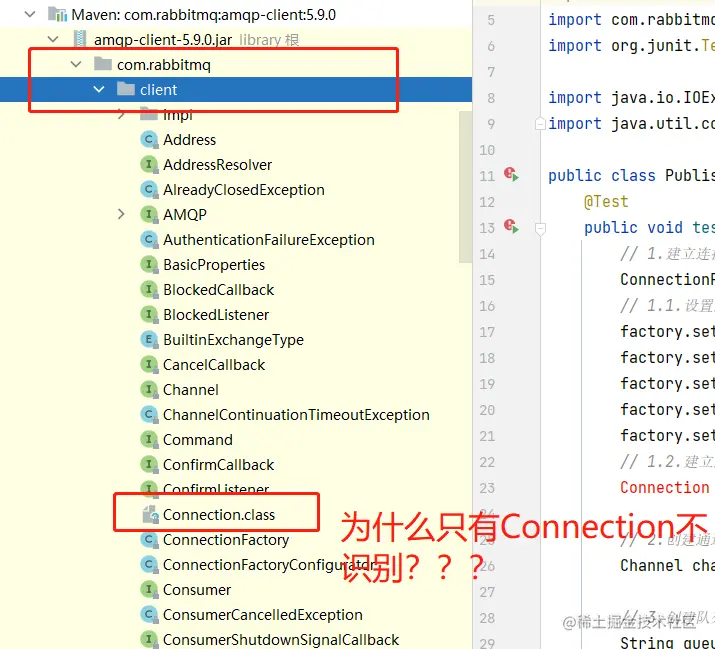Click the Maven library icon
Screen dimensions: 715x649
(57, 15)
